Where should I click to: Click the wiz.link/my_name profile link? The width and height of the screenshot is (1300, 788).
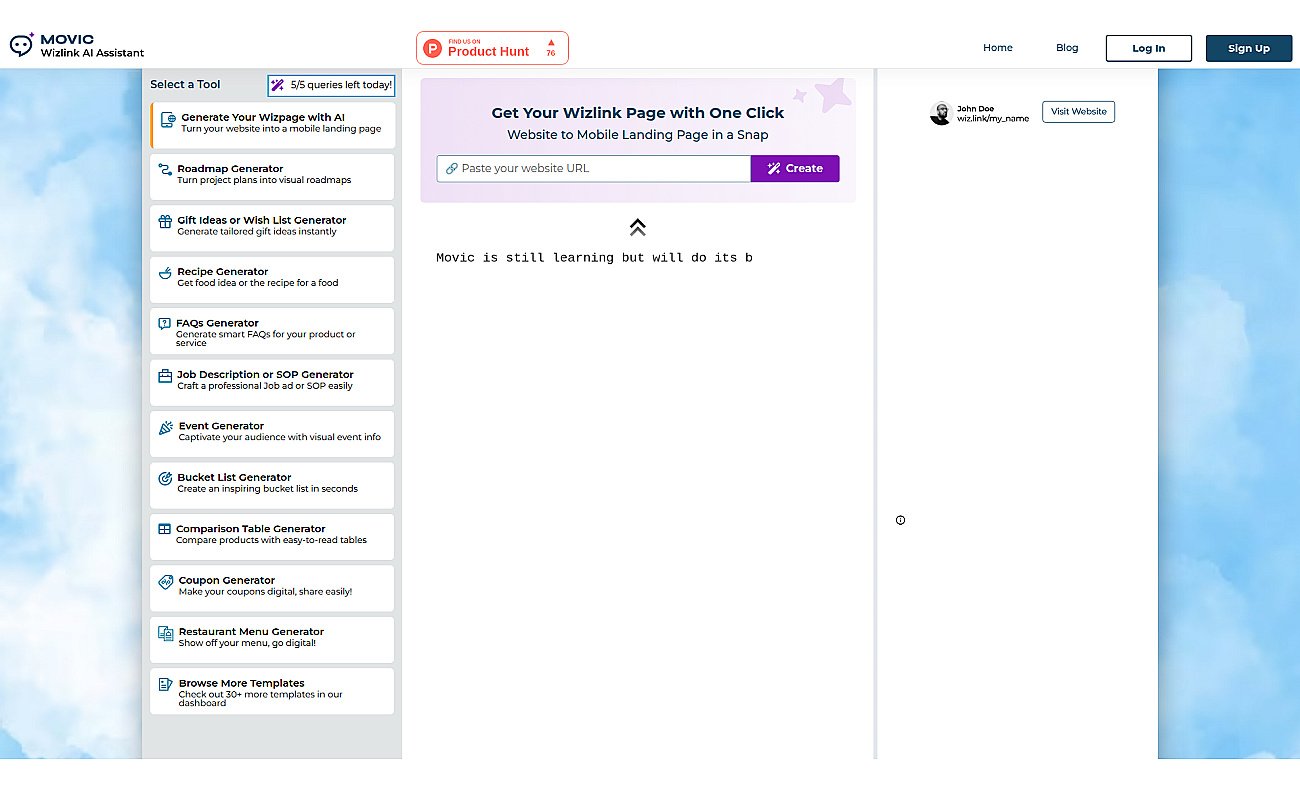click(x=993, y=119)
